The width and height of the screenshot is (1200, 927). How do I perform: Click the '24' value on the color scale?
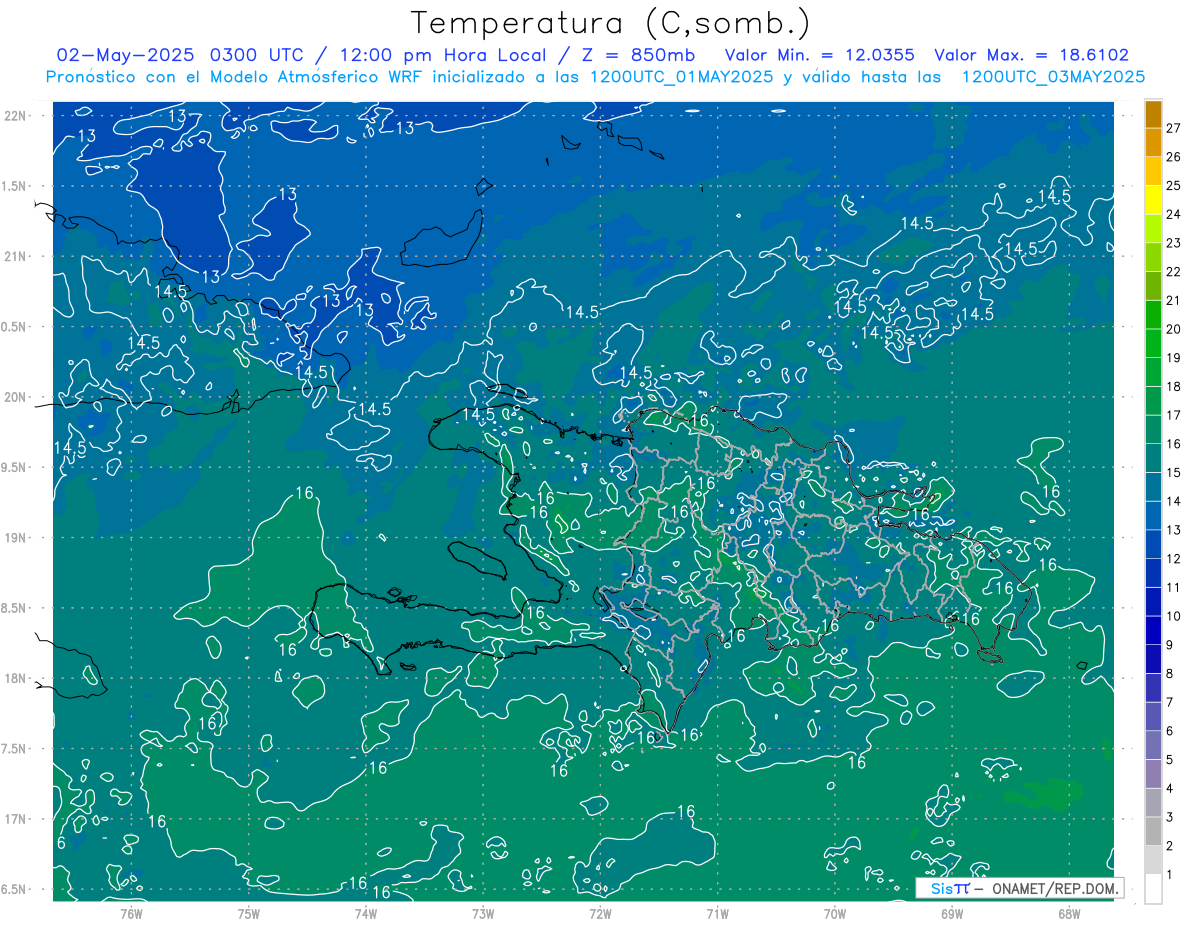coord(1174,214)
